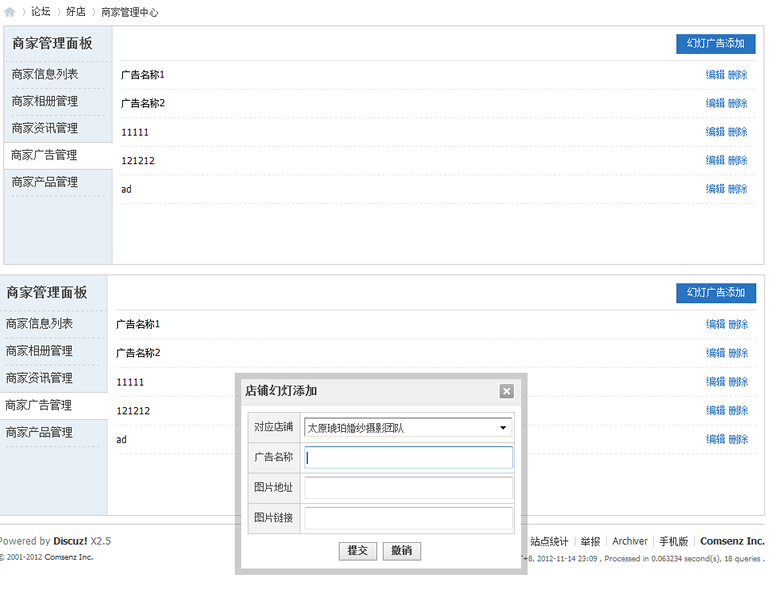The image size is (769, 596).
Task: Delete the 'ad' row in bottom panel
Action: (x=738, y=439)
